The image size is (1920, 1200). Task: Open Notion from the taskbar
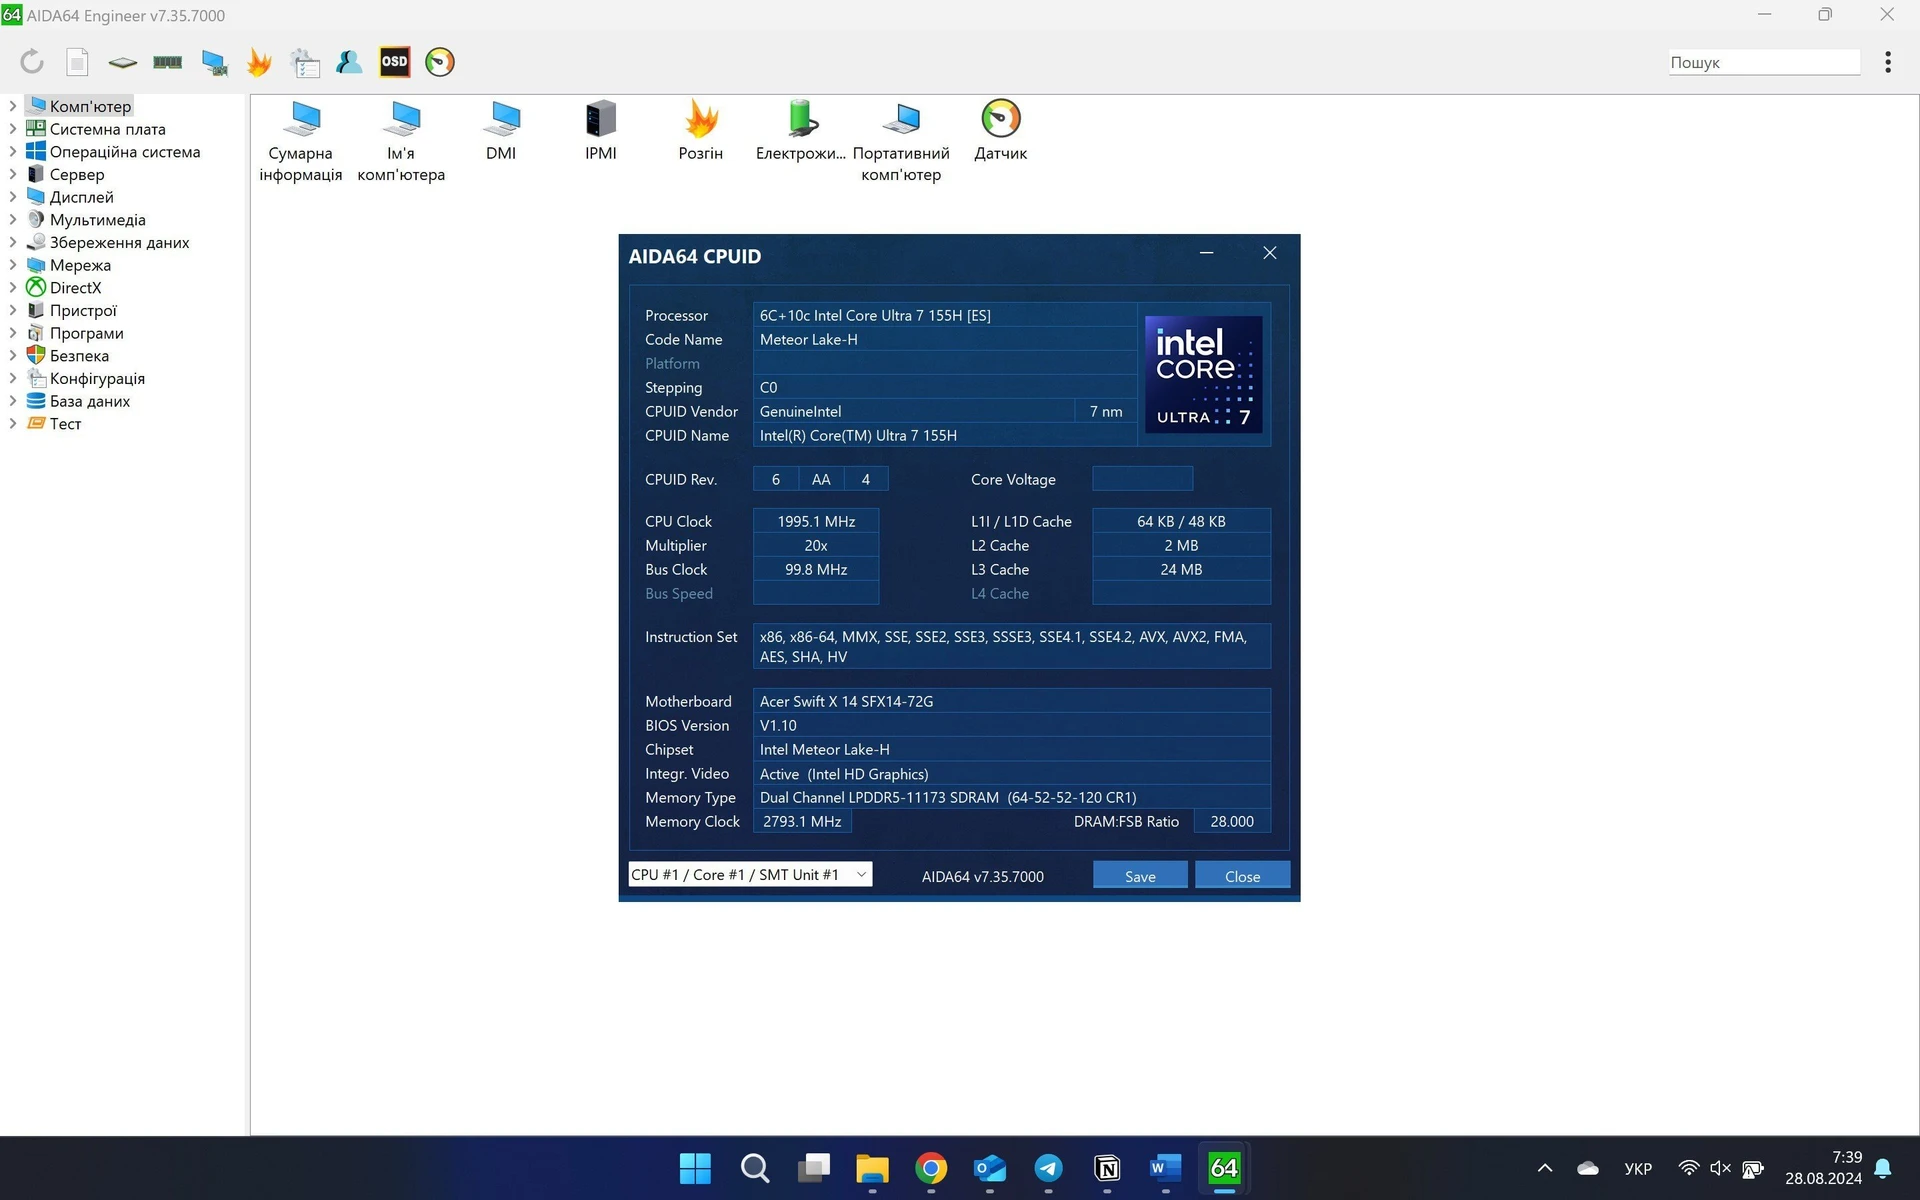(1107, 1167)
